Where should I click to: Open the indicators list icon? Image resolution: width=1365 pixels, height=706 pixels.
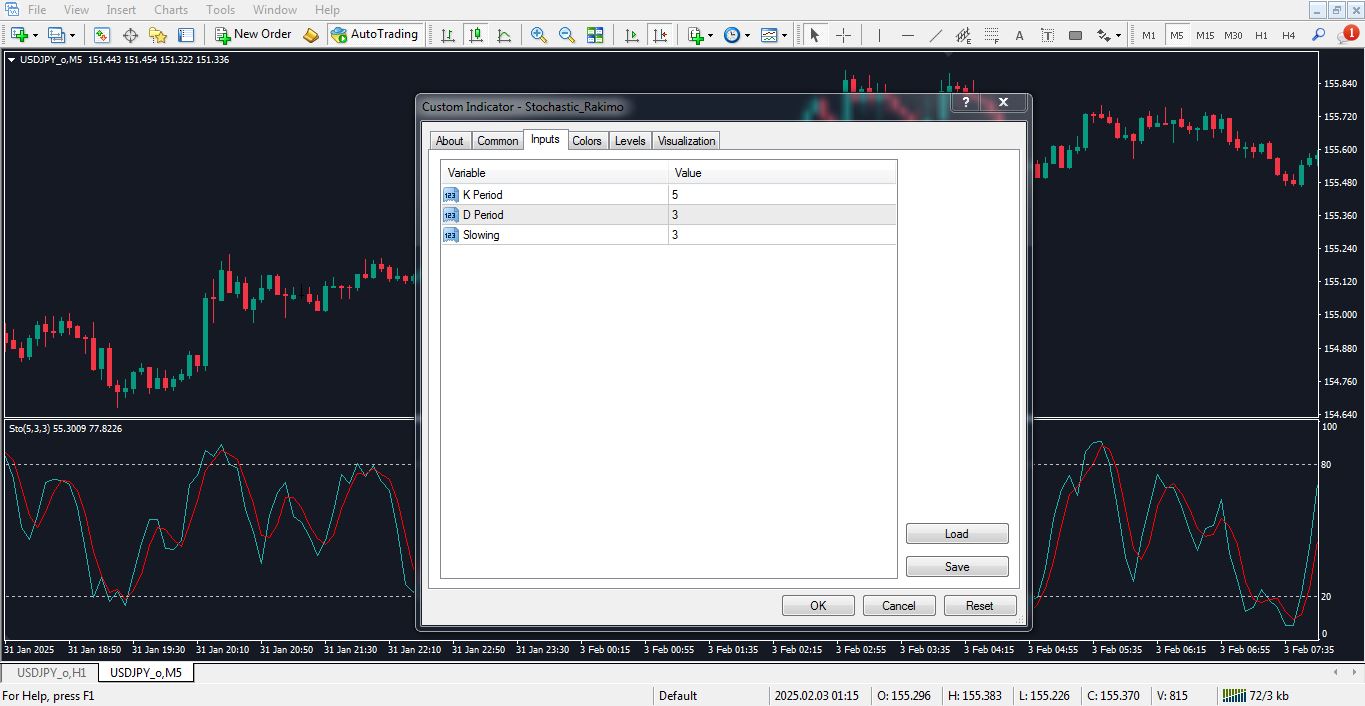pyautogui.click(x=696, y=35)
